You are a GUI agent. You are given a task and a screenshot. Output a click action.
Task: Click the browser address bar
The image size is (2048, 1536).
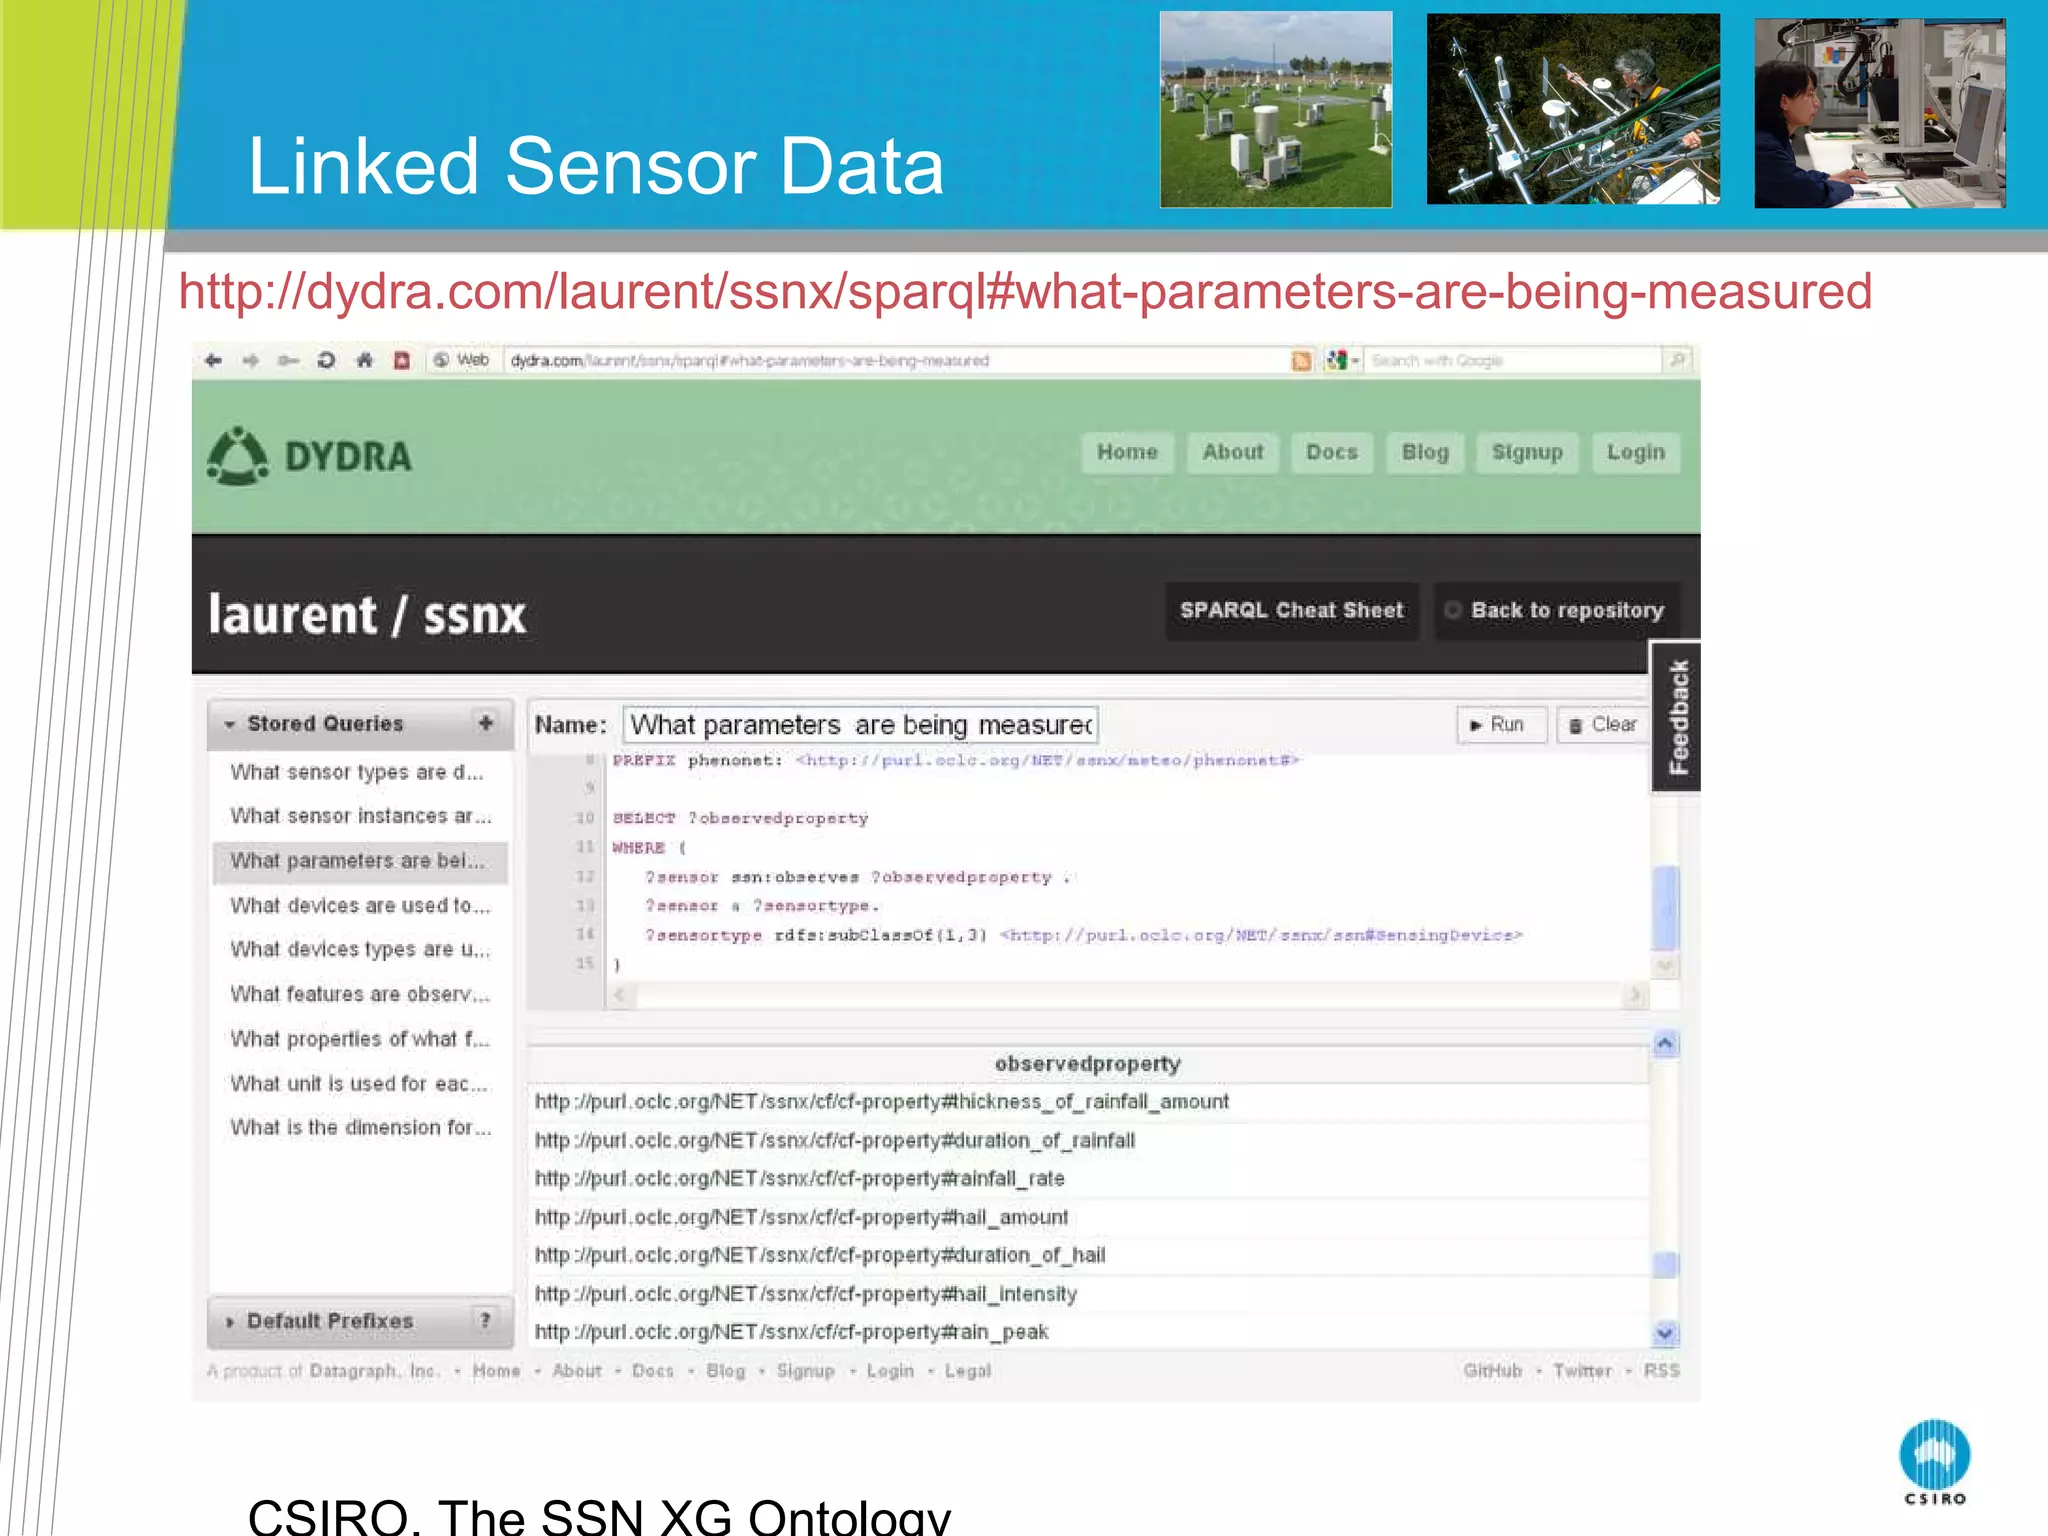point(895,361)
